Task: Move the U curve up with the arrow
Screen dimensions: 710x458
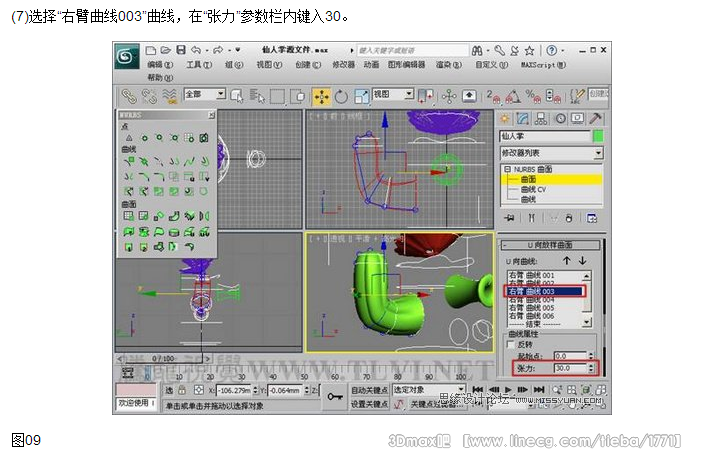Action: coord(566,260)
